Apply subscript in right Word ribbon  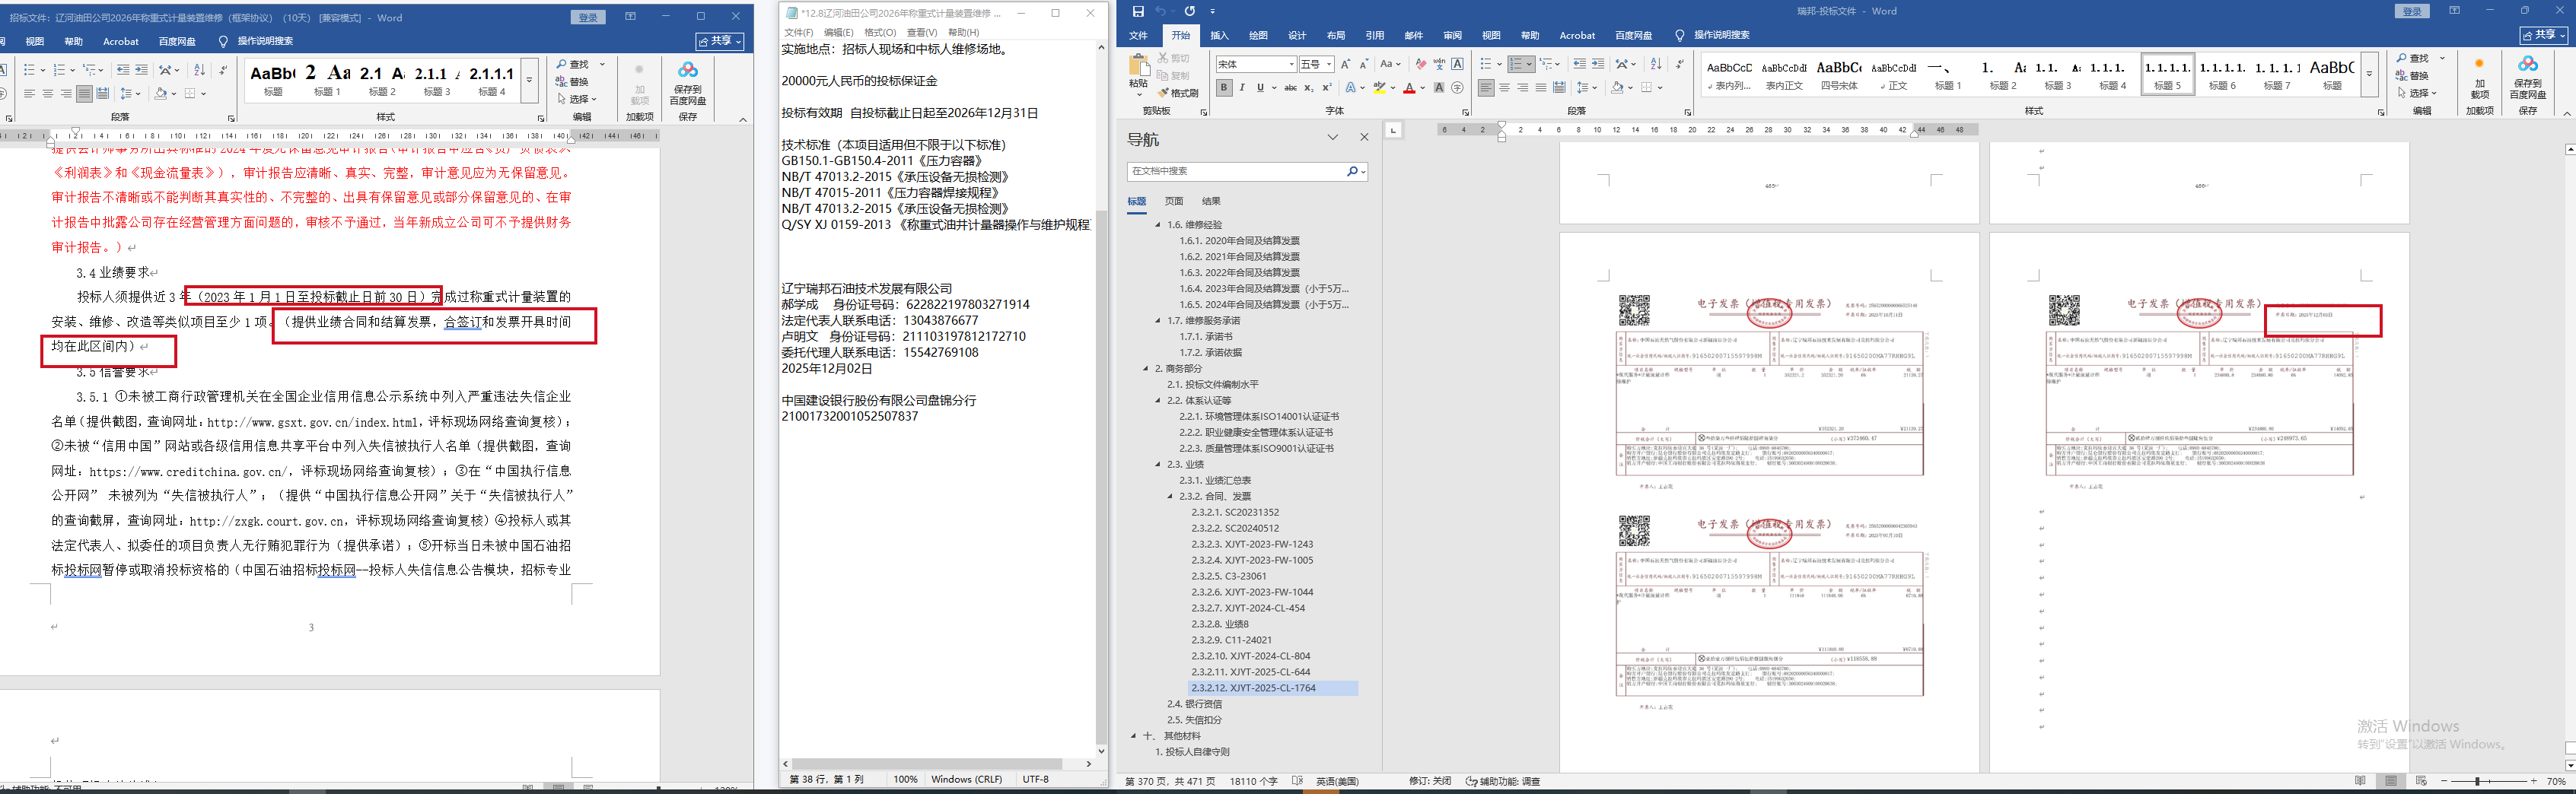point(1308,88)
